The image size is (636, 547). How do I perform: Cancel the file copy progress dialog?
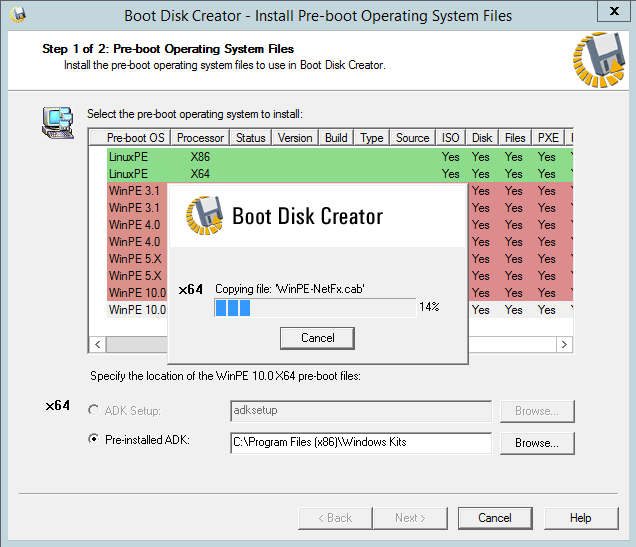317,338
